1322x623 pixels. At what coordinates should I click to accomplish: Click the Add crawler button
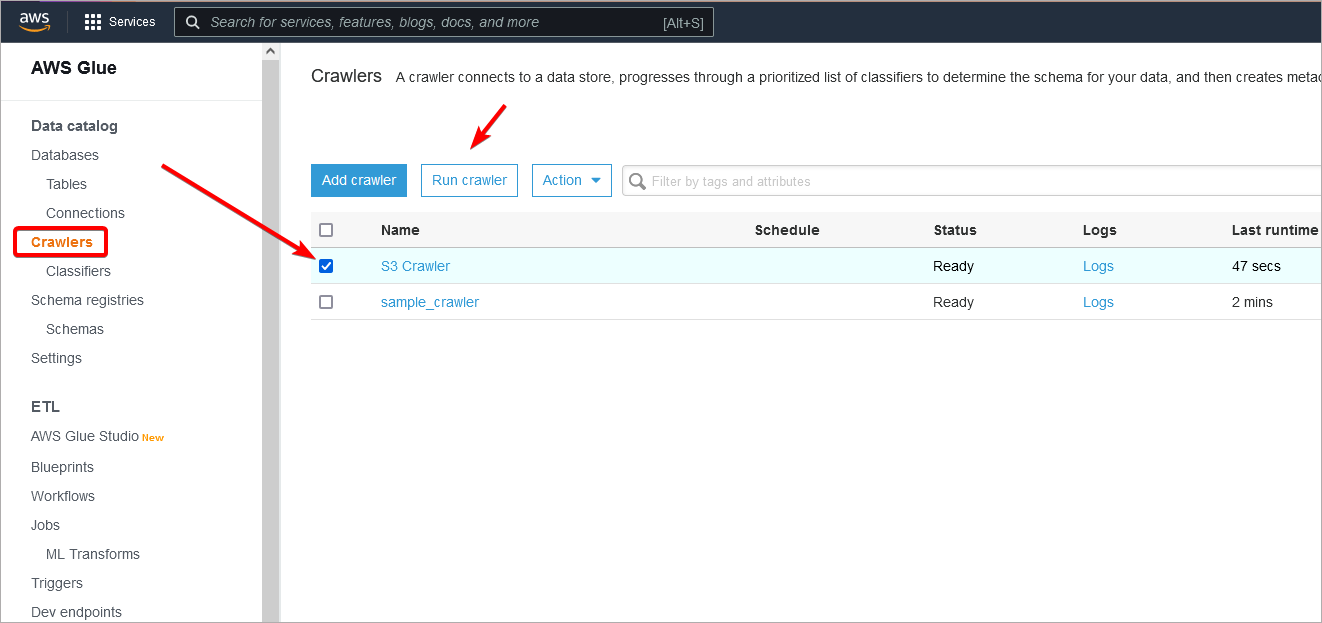[x=359, y=180]
